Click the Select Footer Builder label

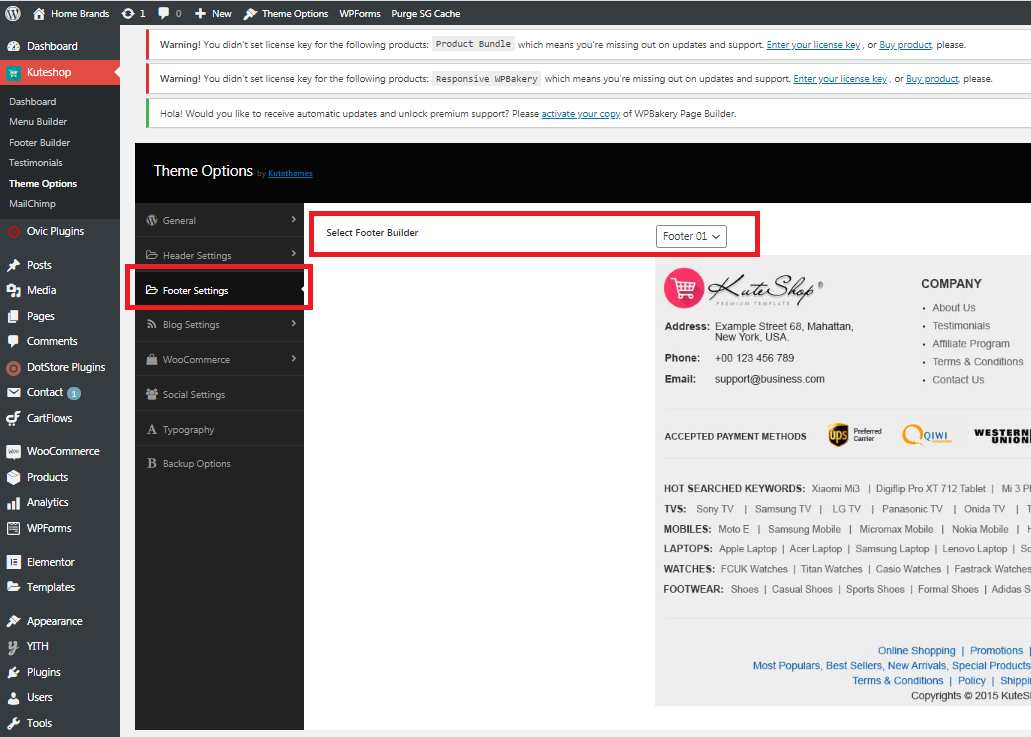tap(372, 233)
